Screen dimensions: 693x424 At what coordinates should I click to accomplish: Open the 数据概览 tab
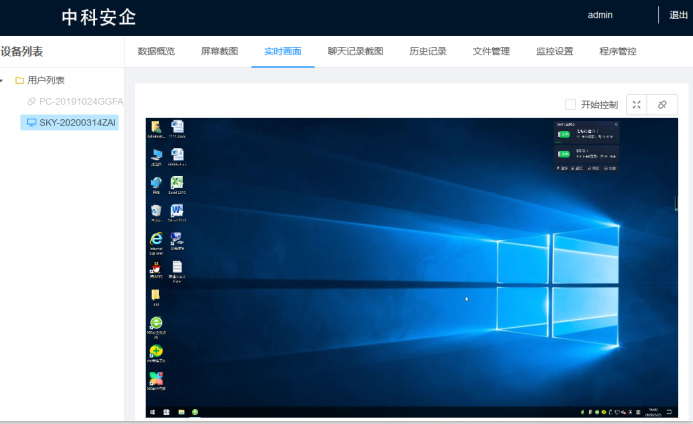pyautogui.click(x=156, y=51)
